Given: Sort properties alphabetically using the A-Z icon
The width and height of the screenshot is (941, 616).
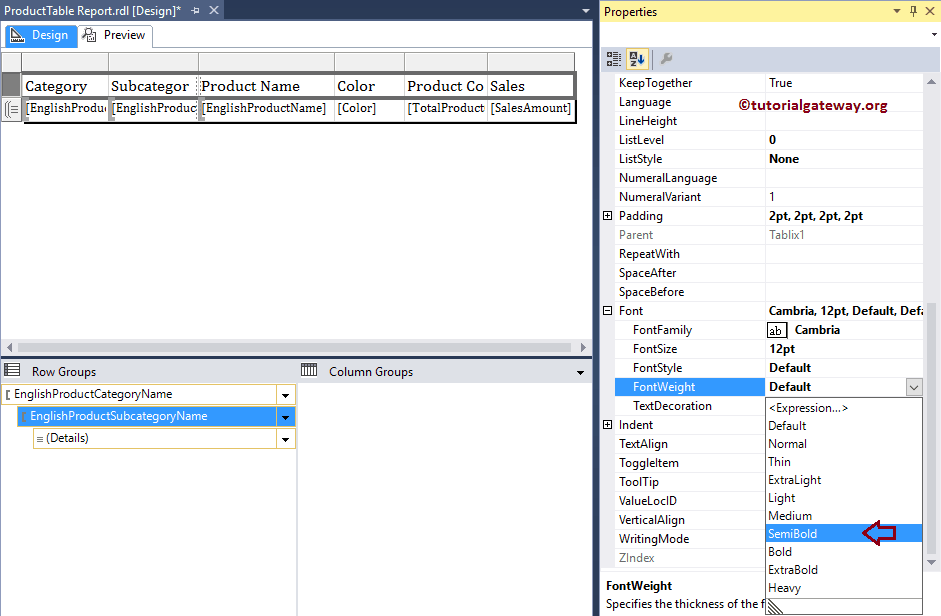Looking at the screenshot, I should tap(637, 59).
